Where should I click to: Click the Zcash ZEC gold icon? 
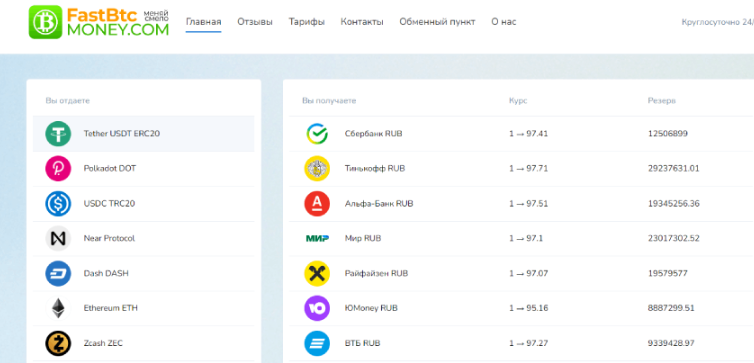(x=58, y=343)
